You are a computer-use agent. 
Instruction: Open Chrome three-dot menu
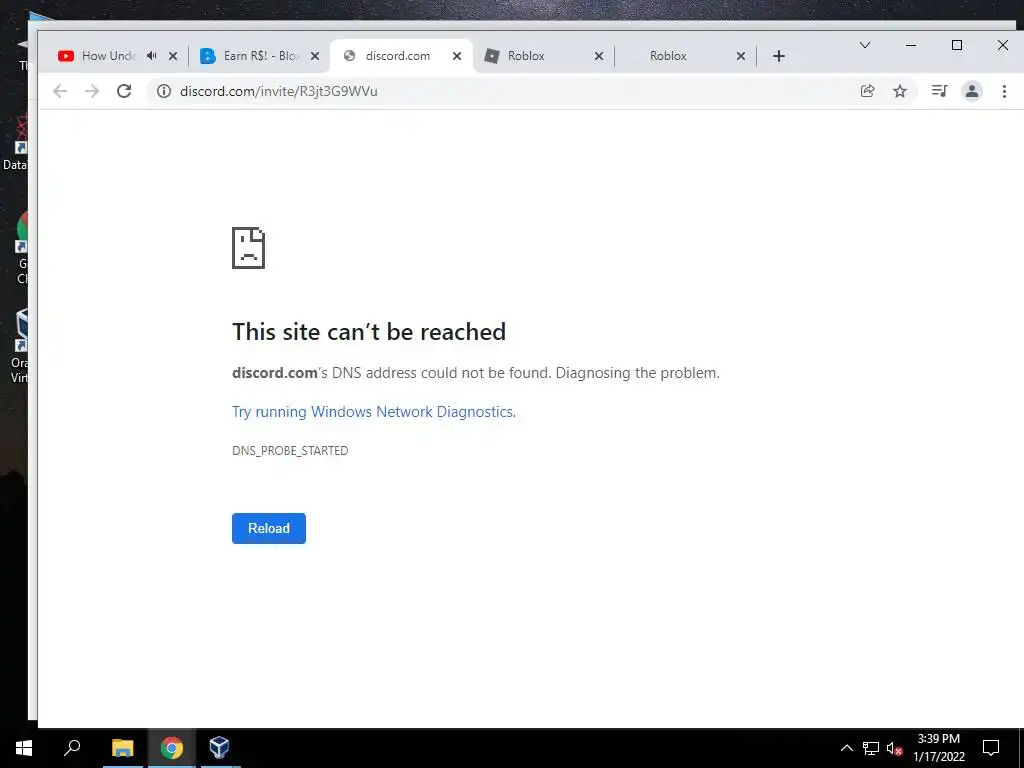point(1004,91)
